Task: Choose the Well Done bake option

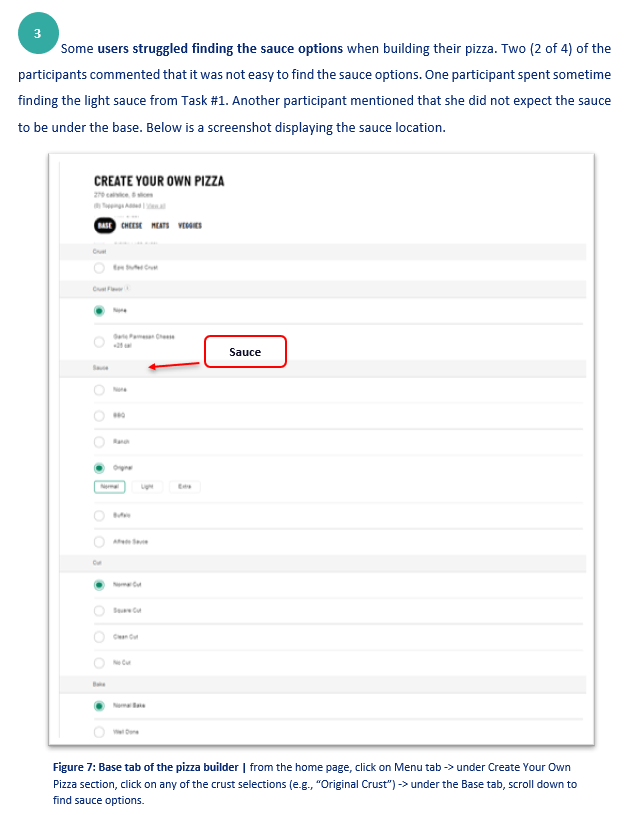Action: click(x=99, y=731)
